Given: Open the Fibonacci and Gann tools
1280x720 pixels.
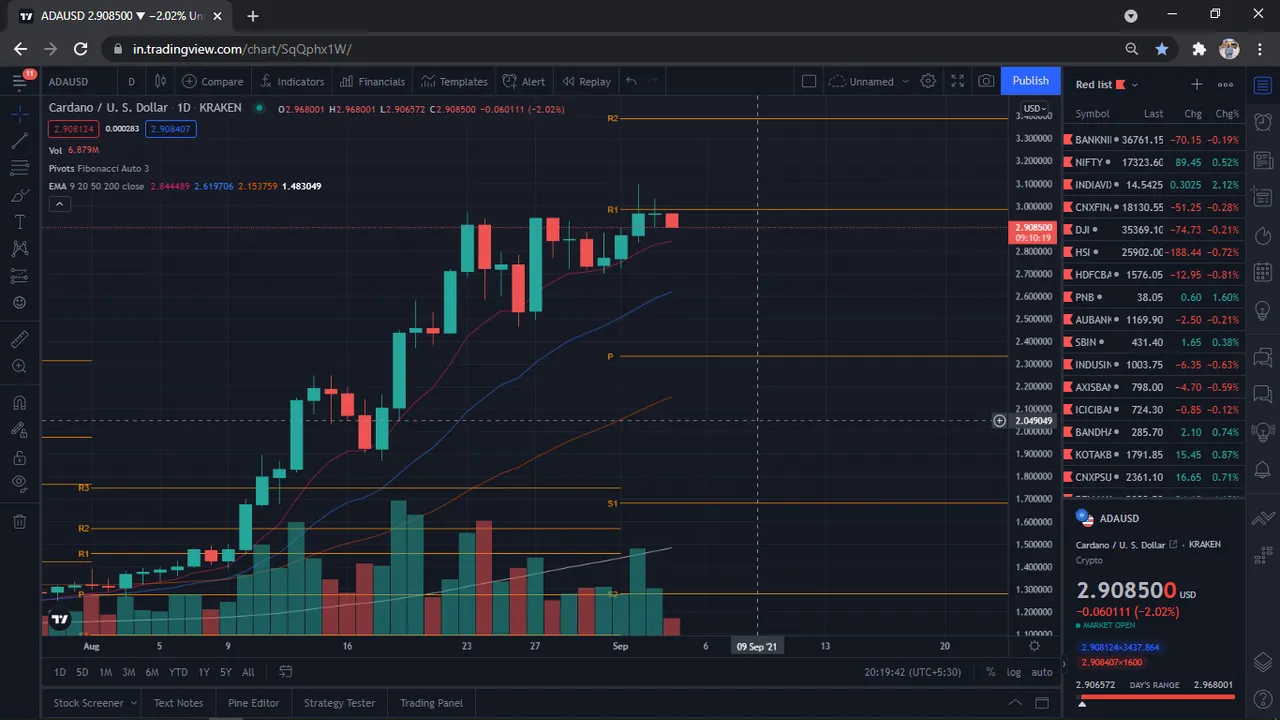Looking at the screenshot, I should click(19, 168).
